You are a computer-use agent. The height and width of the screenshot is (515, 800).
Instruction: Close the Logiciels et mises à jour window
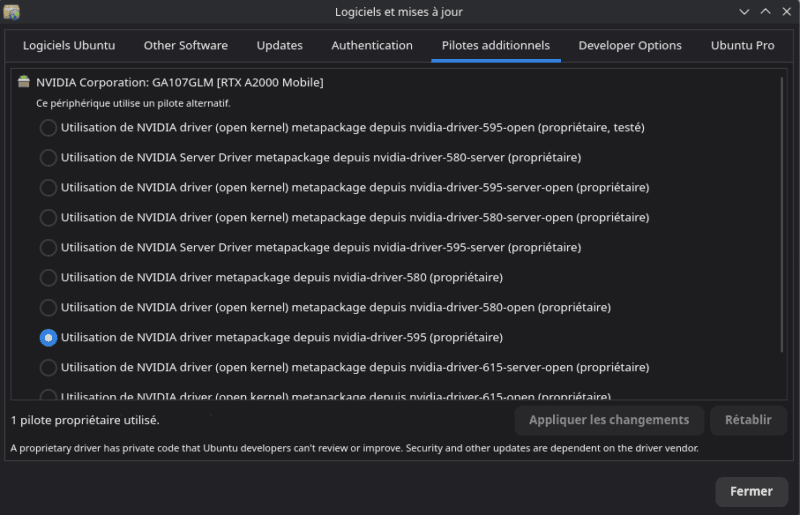pos(787,12)
